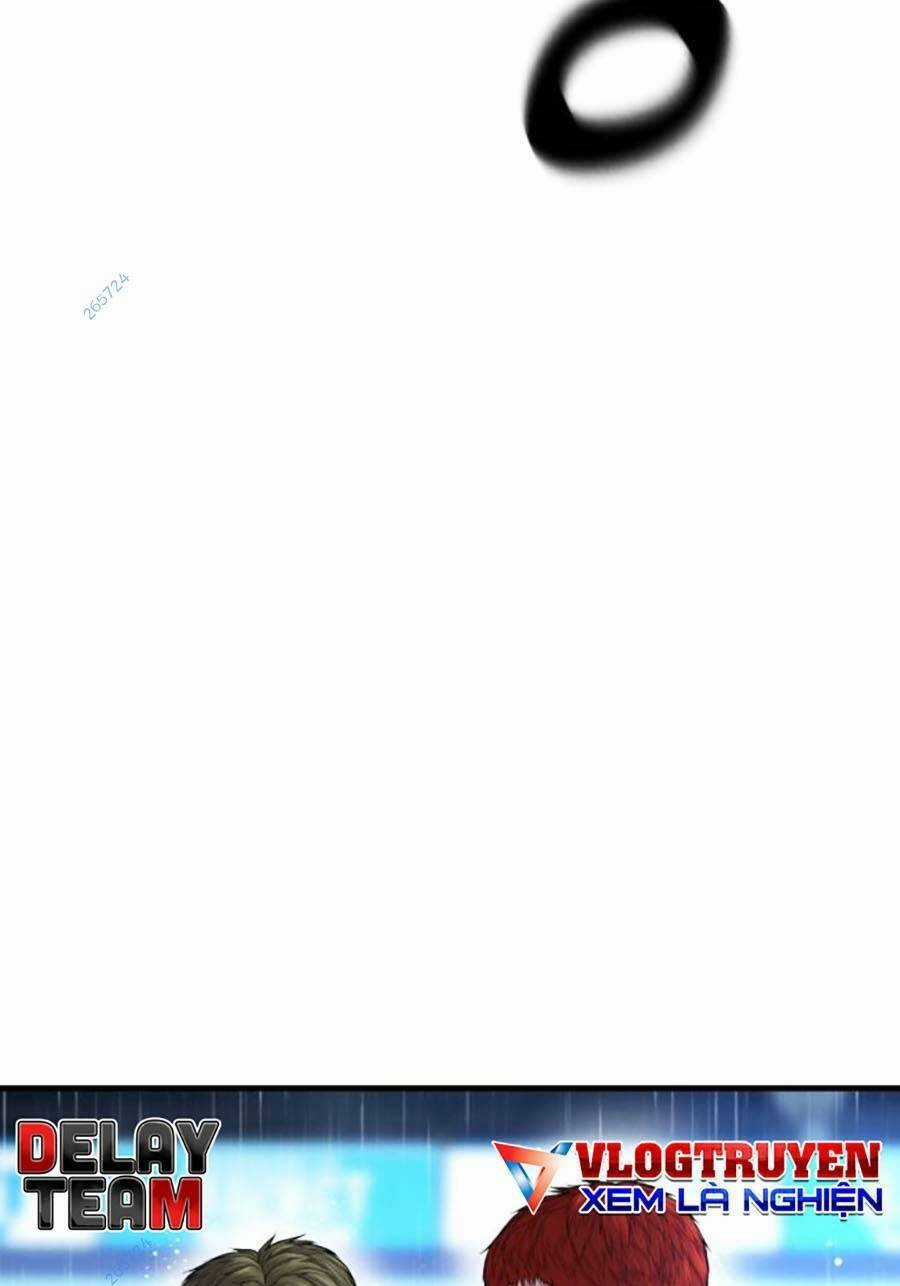Click the DELAY word in team logo
This screenshot has width=900, height=1286.
pos(118,1147)
